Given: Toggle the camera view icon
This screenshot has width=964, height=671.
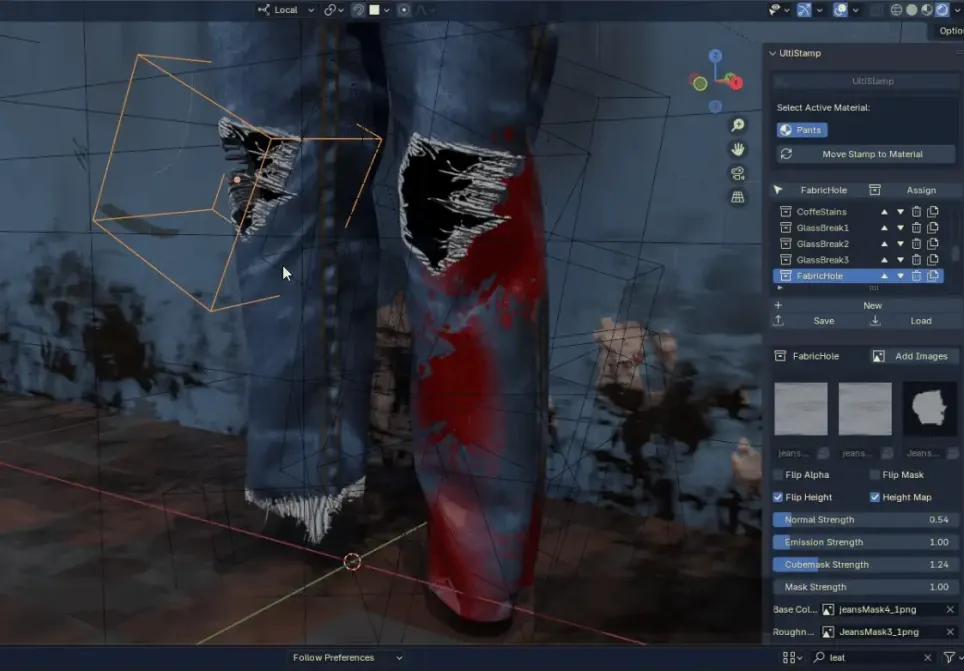Looking at the screenshot, I should [738, 173].
